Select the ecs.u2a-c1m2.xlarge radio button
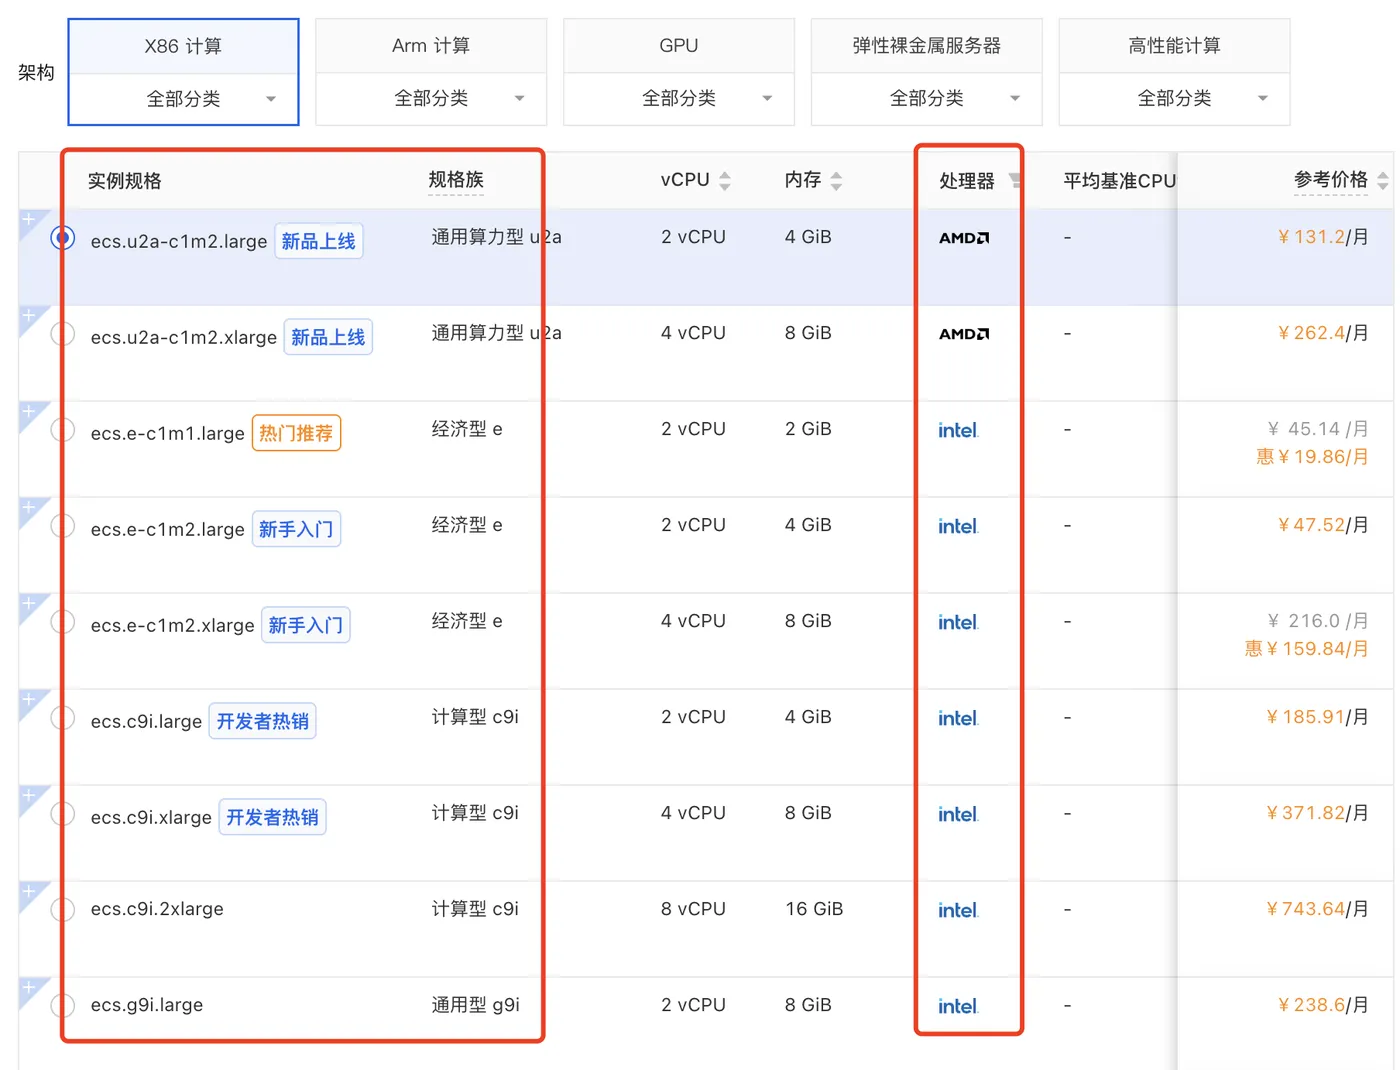Image resolution: width=1400 pixels, height=1070 pixels. [x=63, y=334]
